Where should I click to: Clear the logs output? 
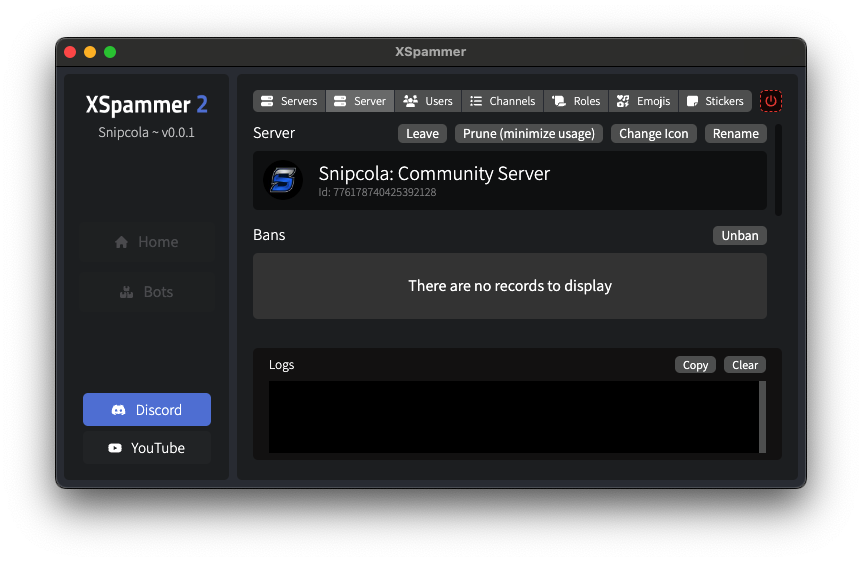(745, 365)
